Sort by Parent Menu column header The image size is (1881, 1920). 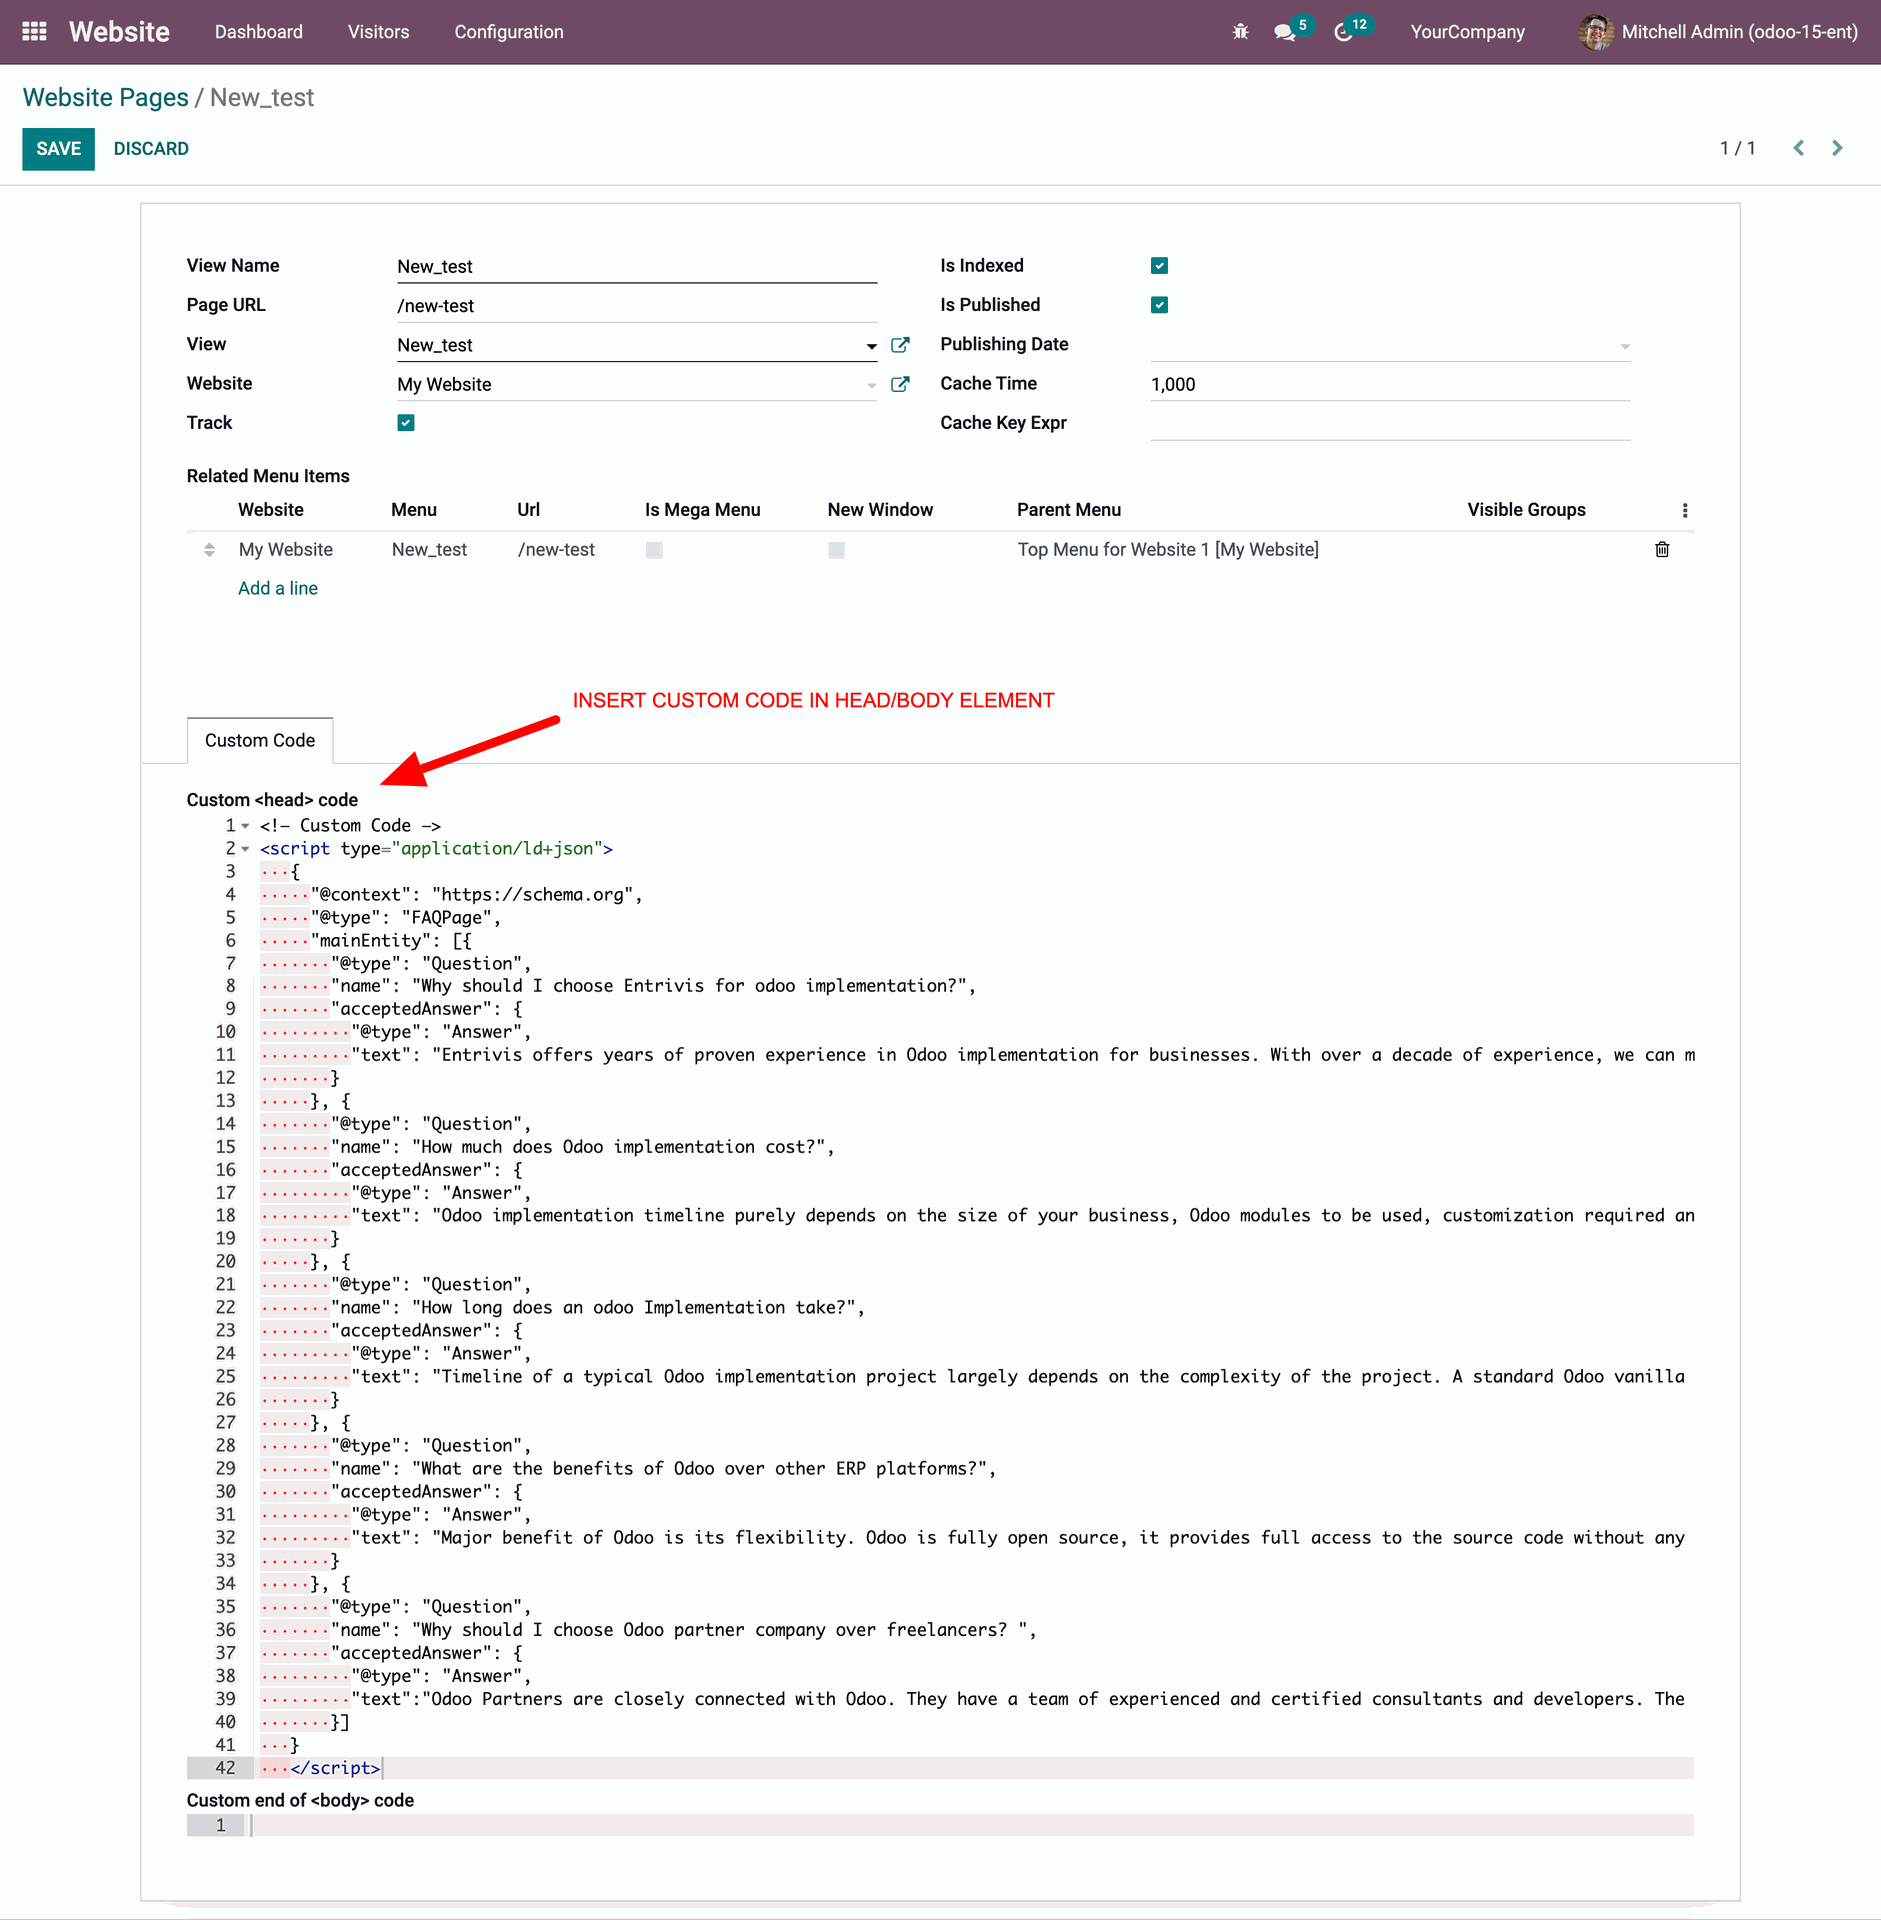pyautogui.click(x=1069, y=510)
